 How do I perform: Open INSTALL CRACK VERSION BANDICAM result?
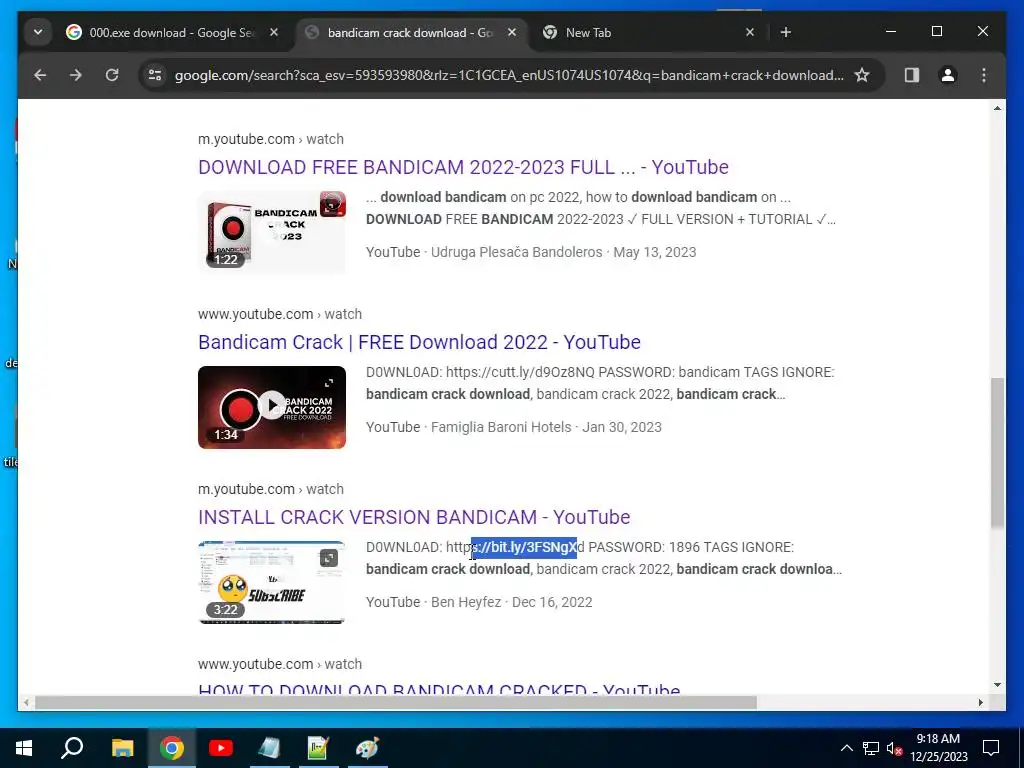[x=414, y=517]
